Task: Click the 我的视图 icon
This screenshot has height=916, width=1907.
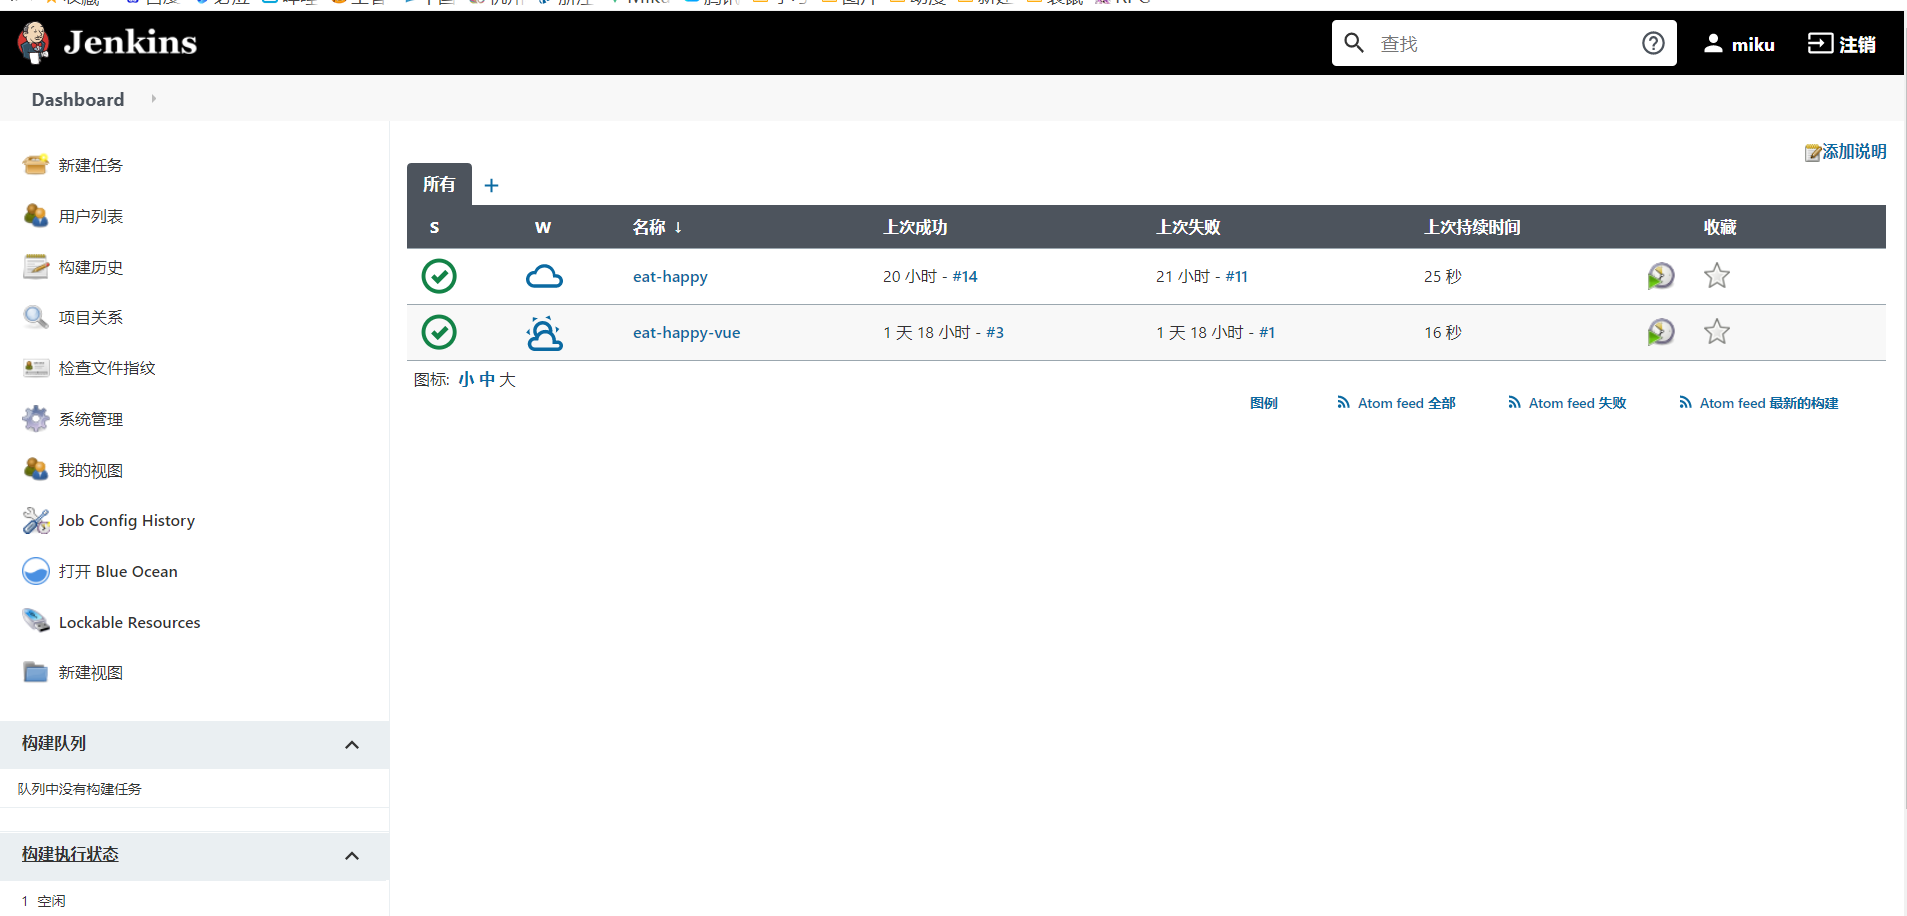Action: [x=36, y=470]
